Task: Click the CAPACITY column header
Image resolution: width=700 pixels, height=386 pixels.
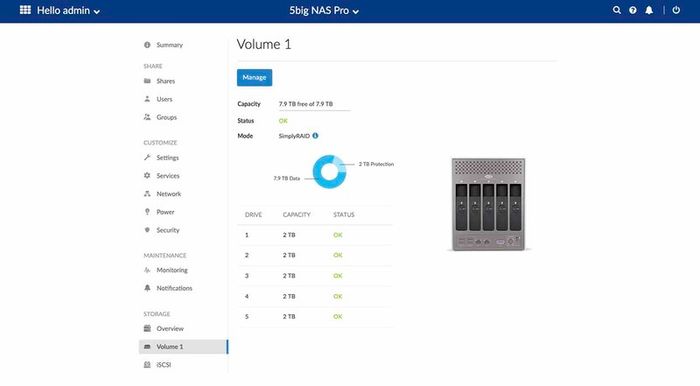Action: 296,215
